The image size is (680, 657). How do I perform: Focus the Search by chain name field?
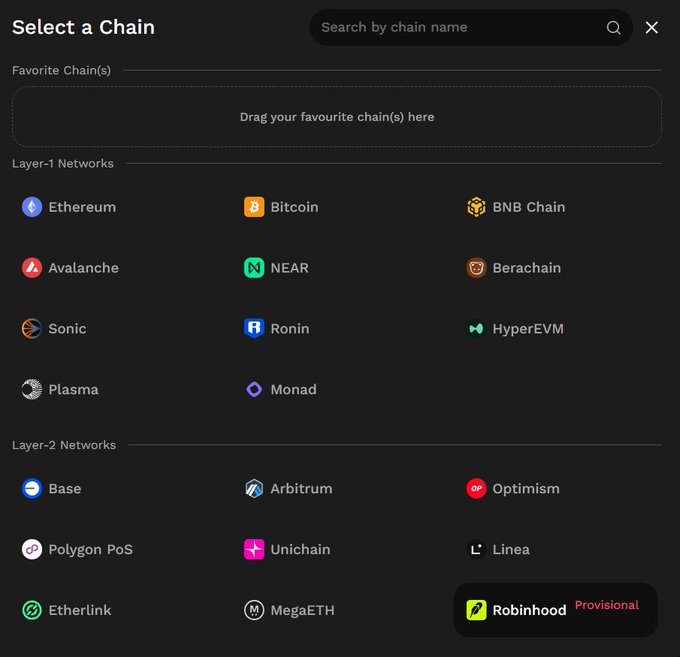click(471, 27)
